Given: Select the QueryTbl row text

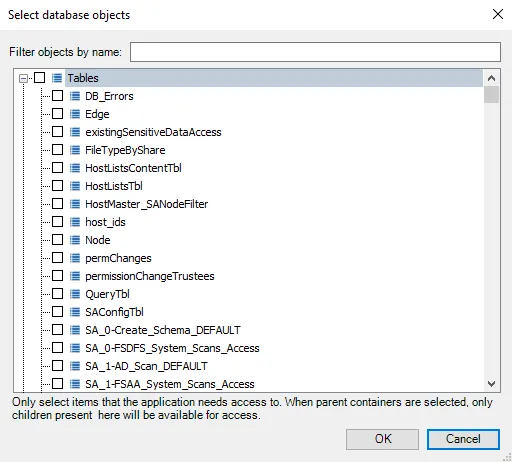Looking at the screenshot, I should pos(107,294).
